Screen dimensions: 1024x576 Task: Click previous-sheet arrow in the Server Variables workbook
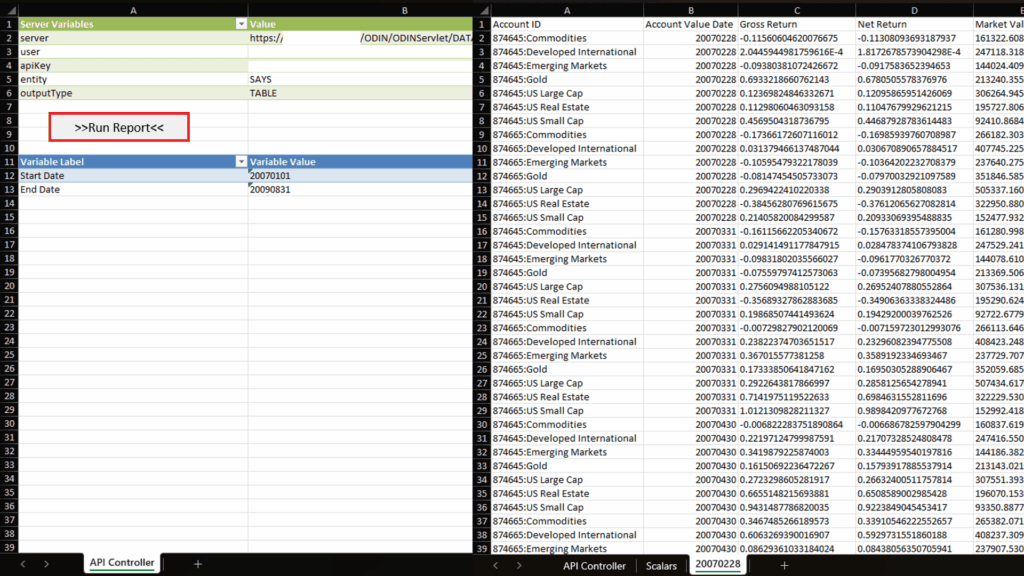coord(22,565)
